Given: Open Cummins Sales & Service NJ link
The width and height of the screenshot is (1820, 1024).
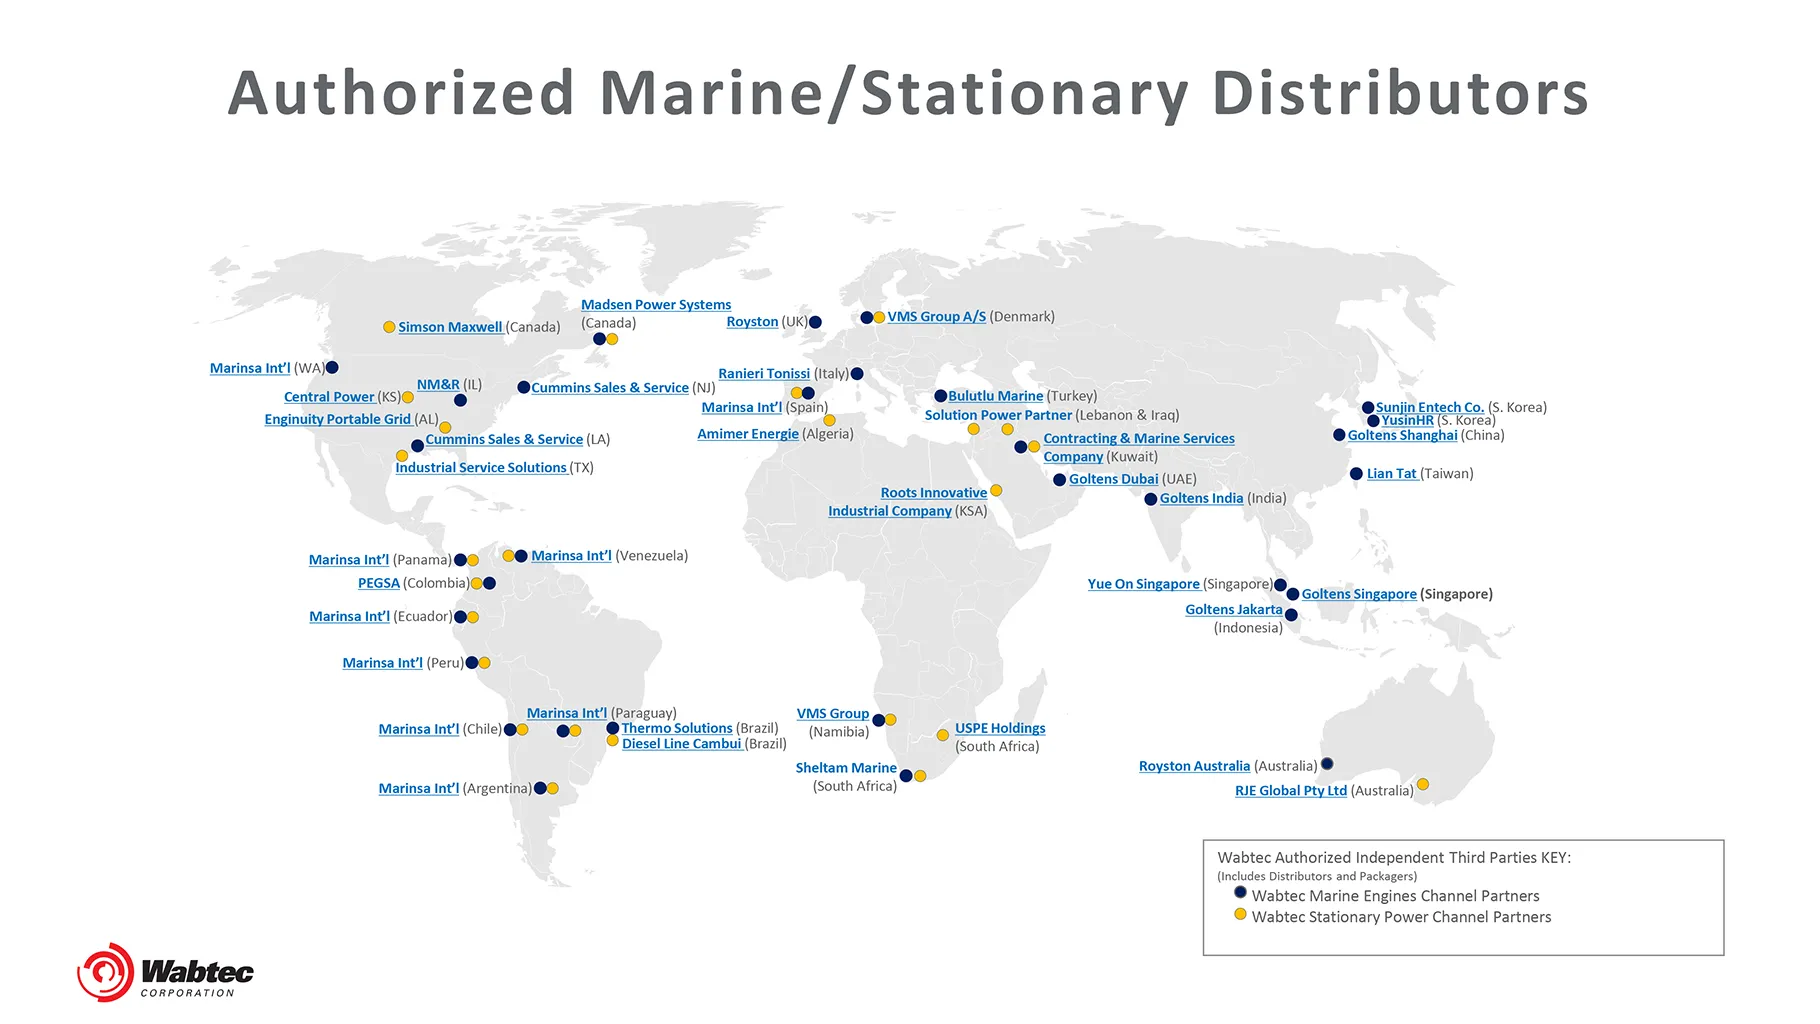Looking at the screenshot, I should (609, 388).
